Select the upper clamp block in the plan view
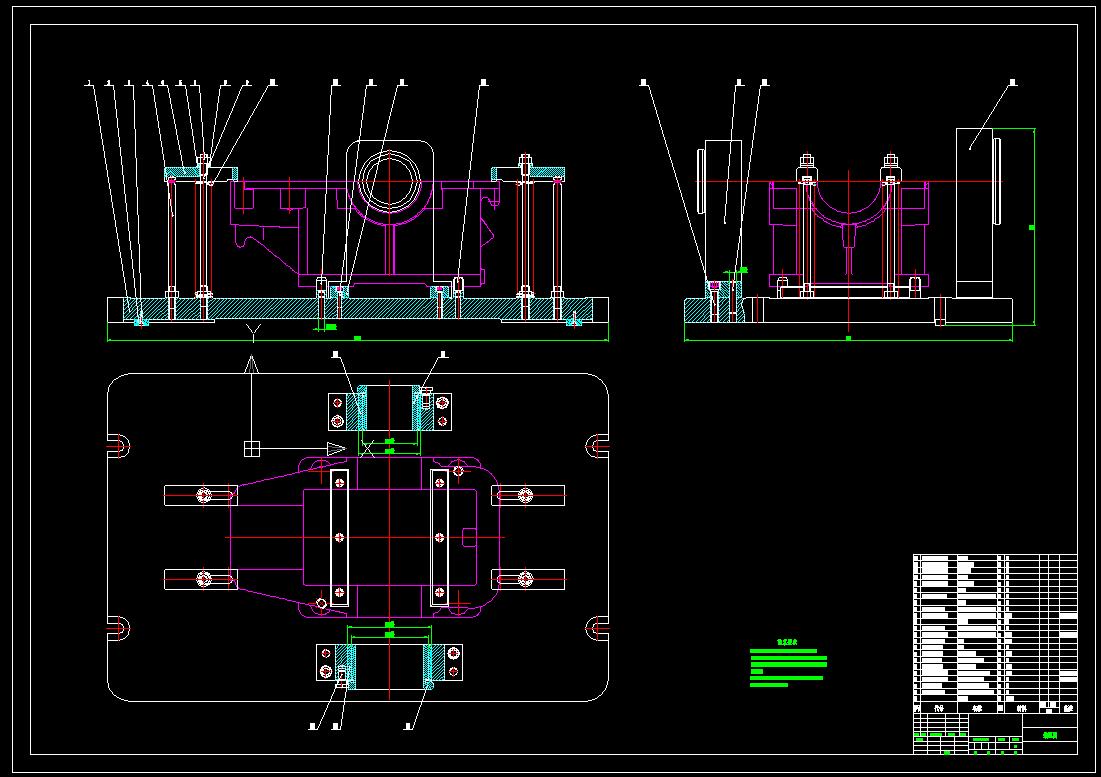The height and width of the screenshot is (777, 1101). pos(390,408)
